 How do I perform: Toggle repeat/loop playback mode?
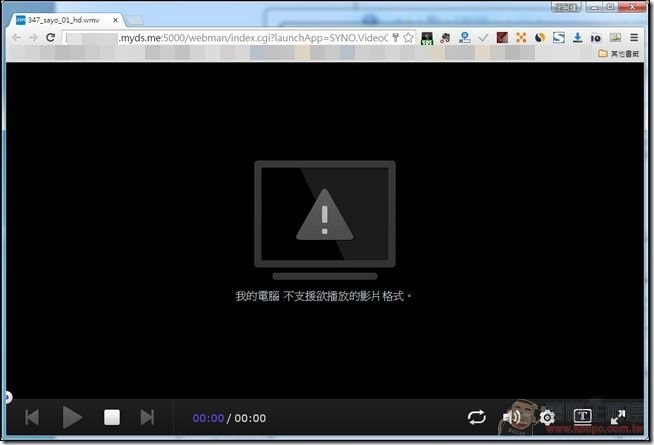click(476, 417)
